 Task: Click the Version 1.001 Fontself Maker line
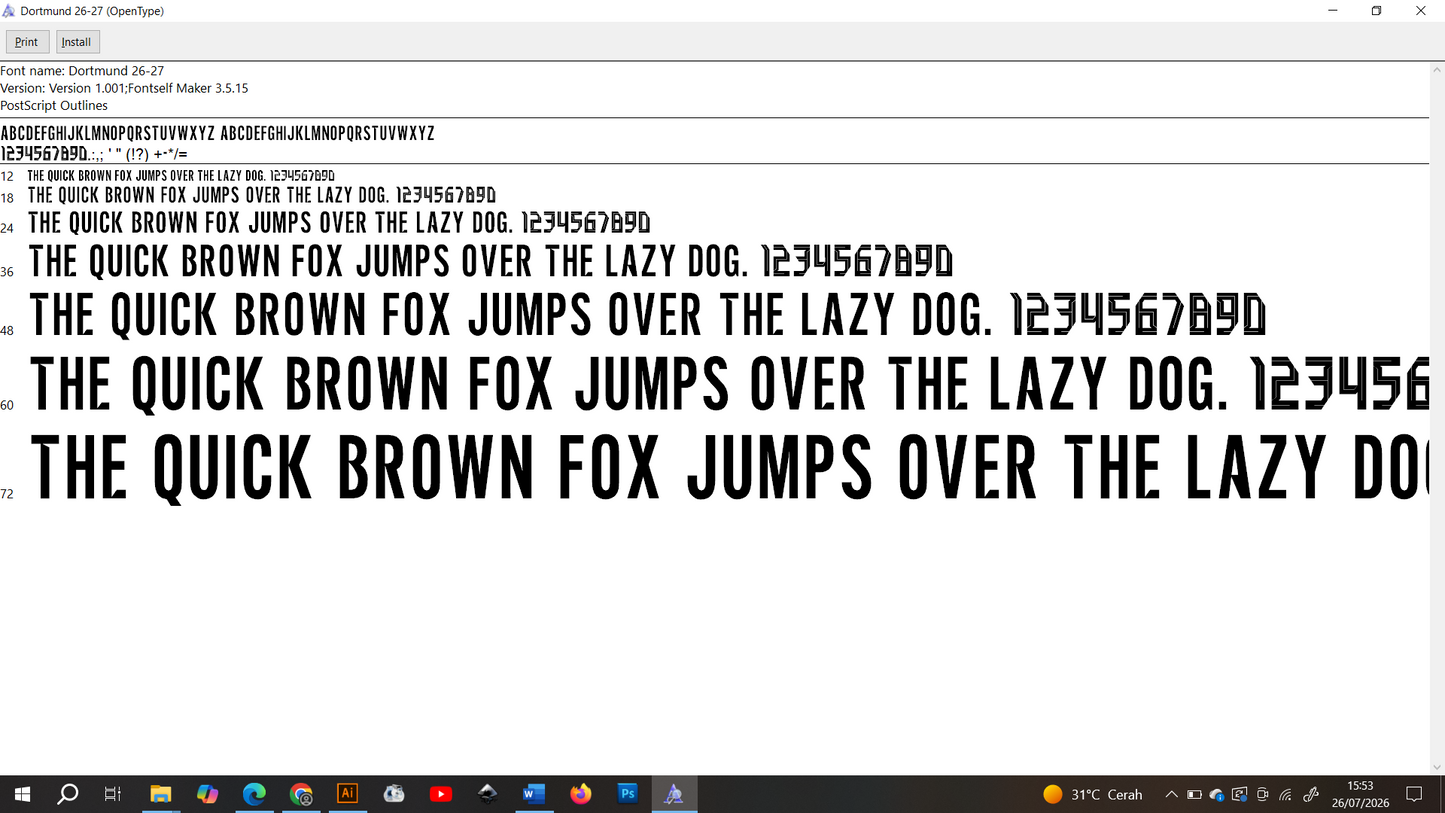pos(124,88)
